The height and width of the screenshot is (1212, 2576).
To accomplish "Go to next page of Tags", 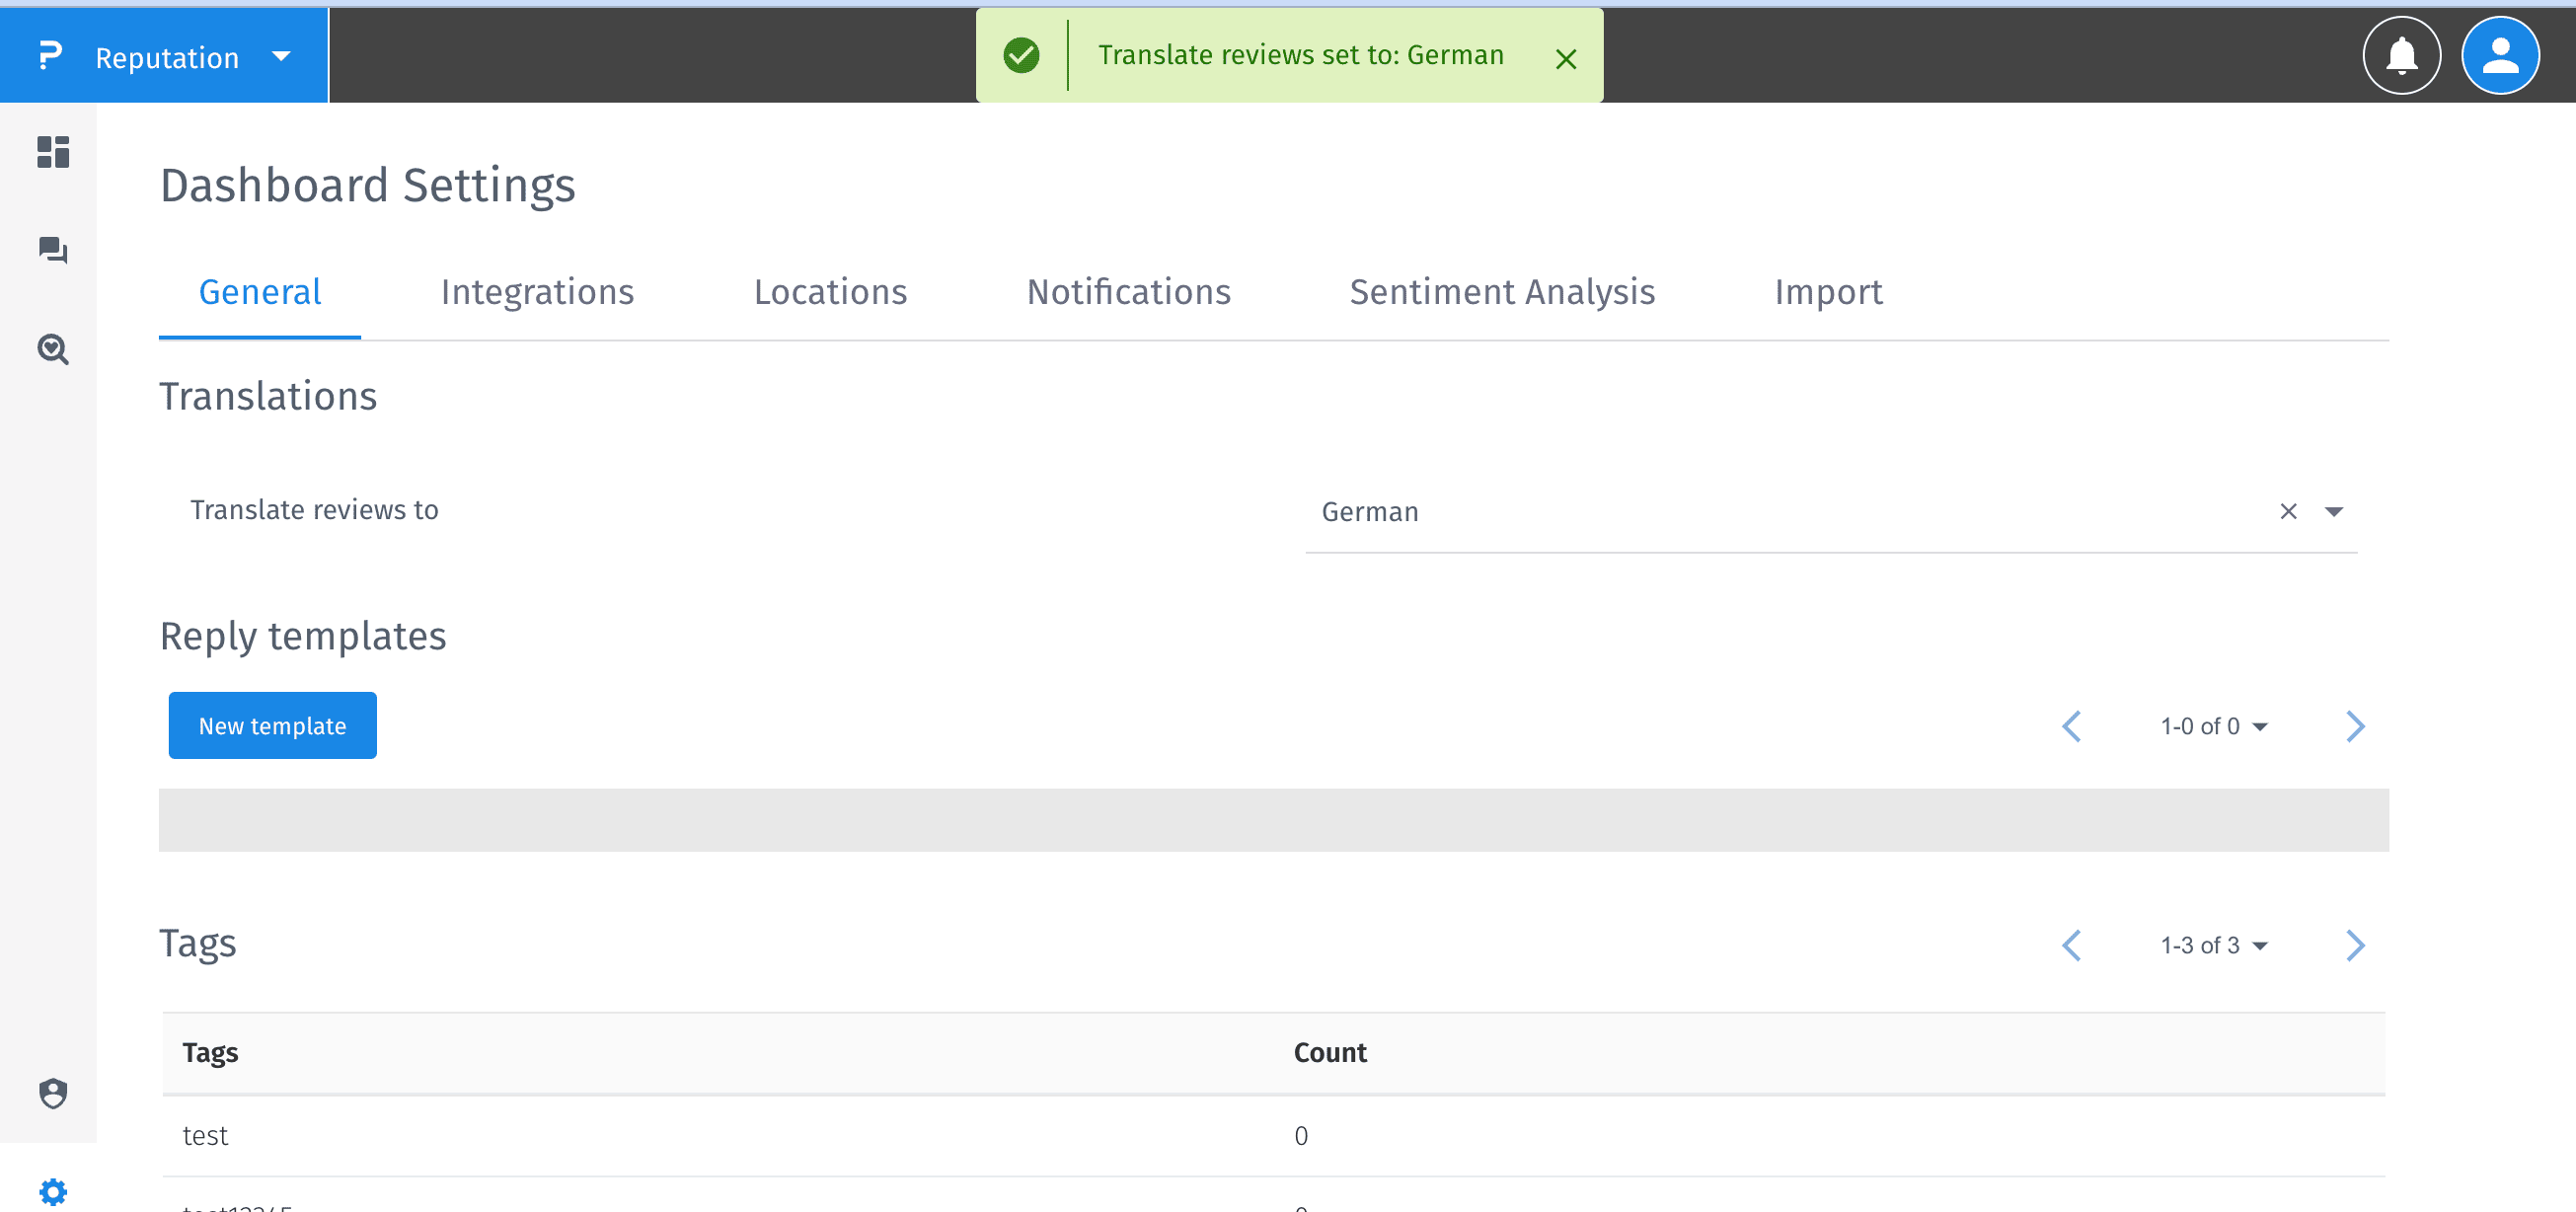I will [2355, 945].
